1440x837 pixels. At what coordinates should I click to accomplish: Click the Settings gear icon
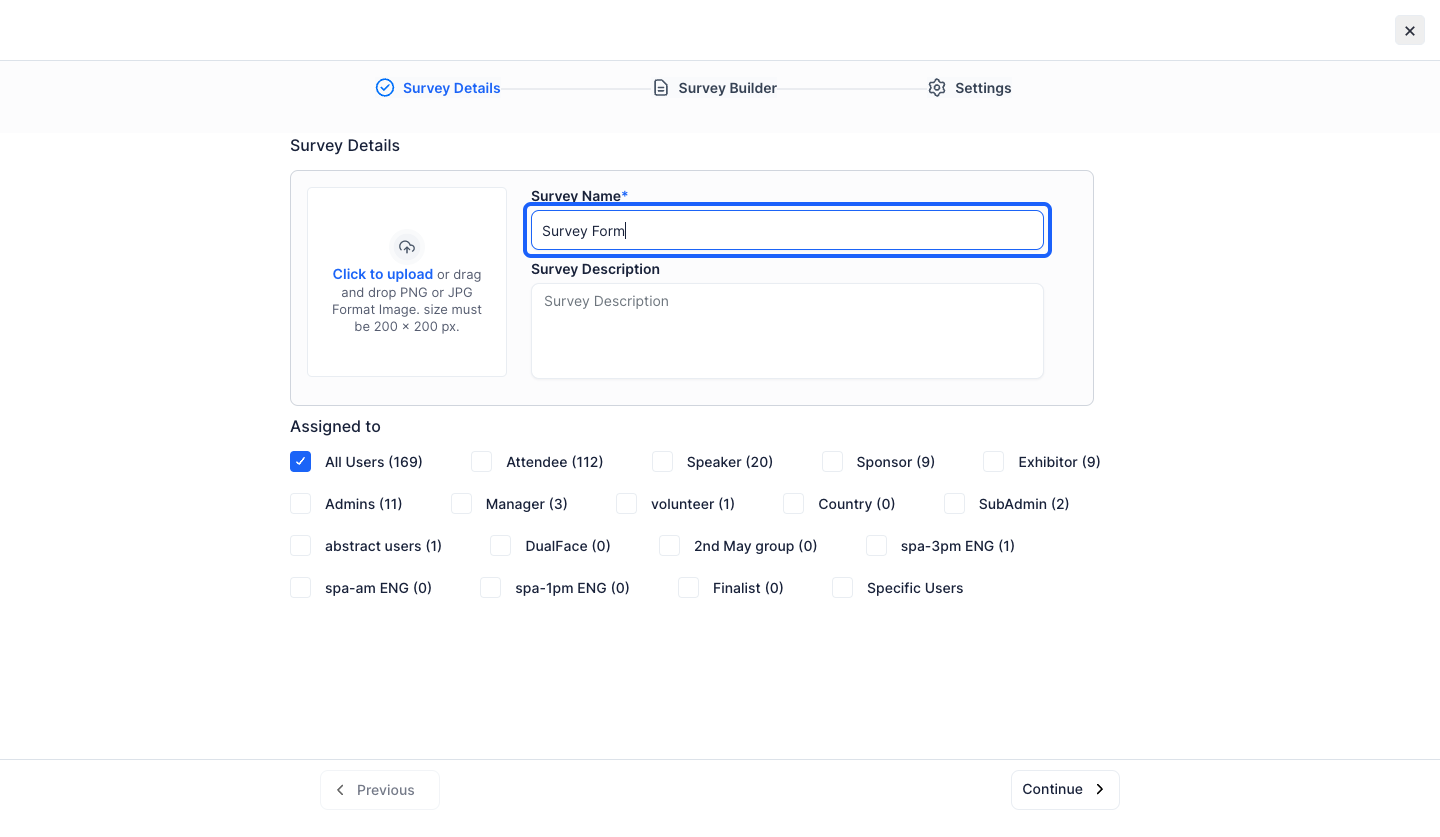(937, 88)
